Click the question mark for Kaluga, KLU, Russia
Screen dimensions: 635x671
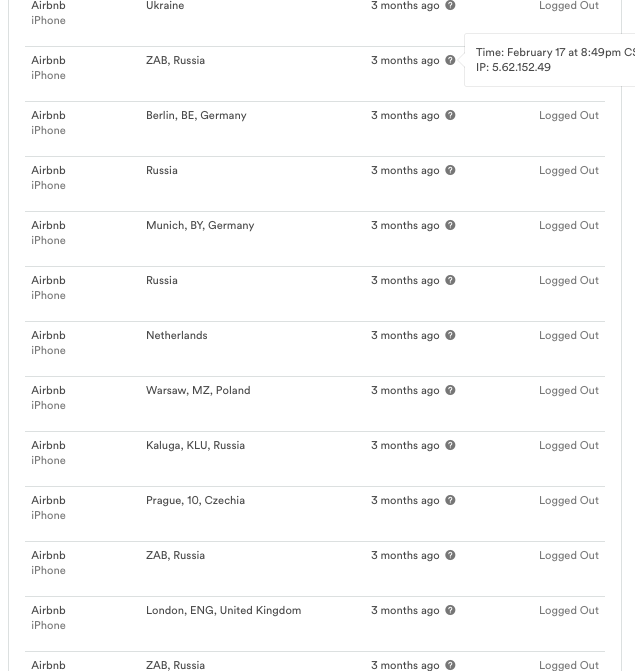tap(450, 446)
